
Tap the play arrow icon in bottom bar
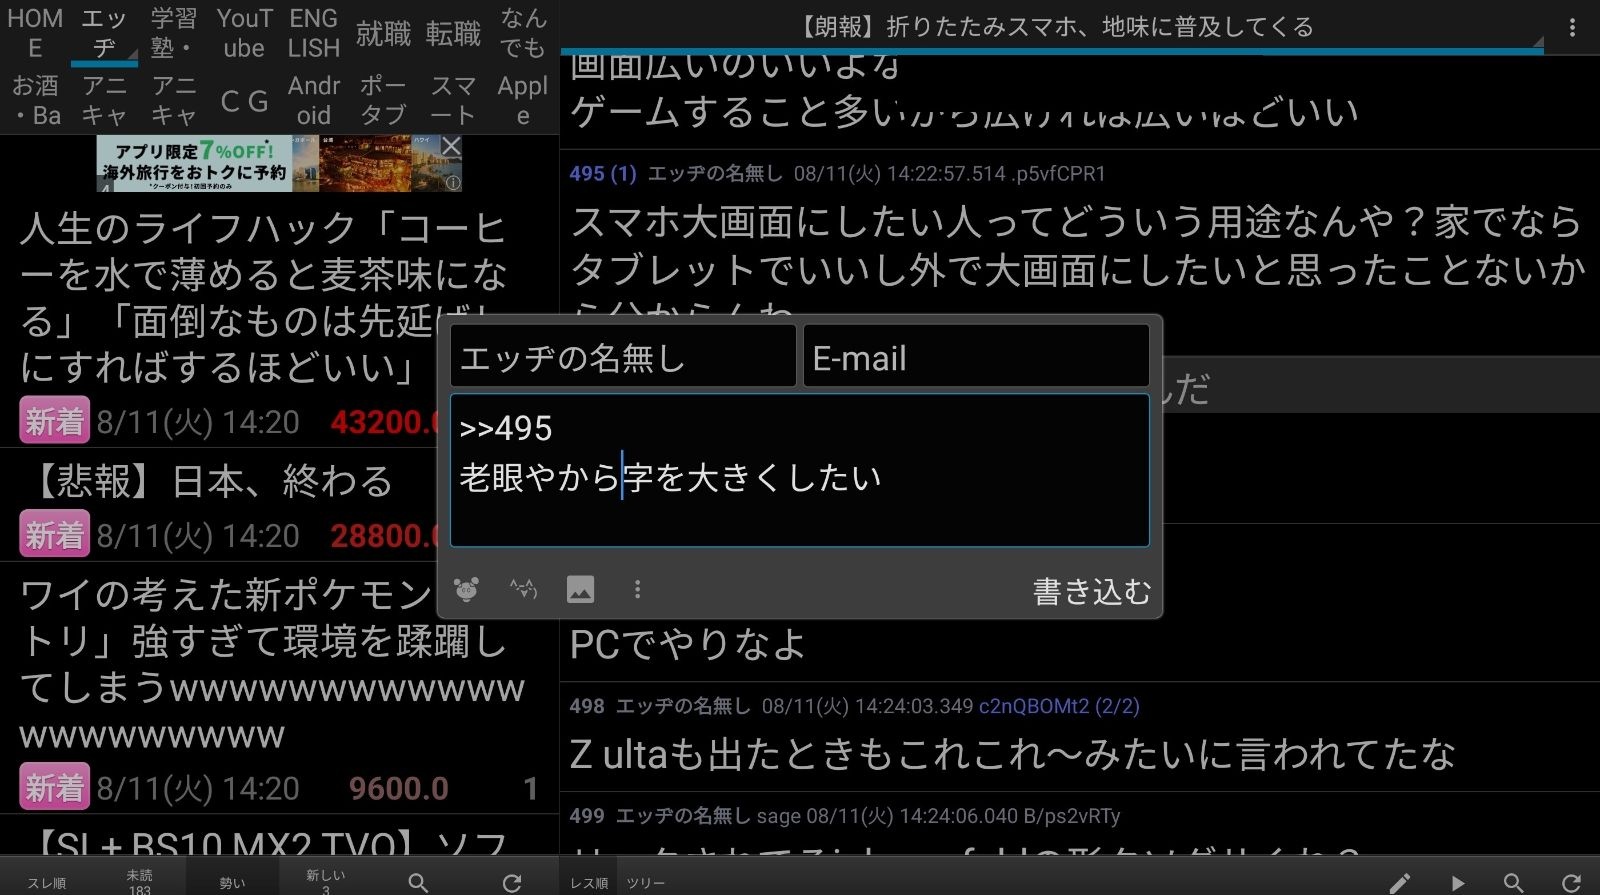1457,882
